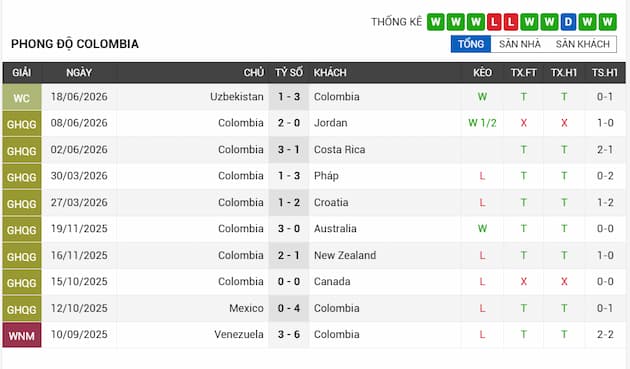This screenshot has width=630, height=369.
Task: Open Uzbekistan team link
Action: pos(237,97)
